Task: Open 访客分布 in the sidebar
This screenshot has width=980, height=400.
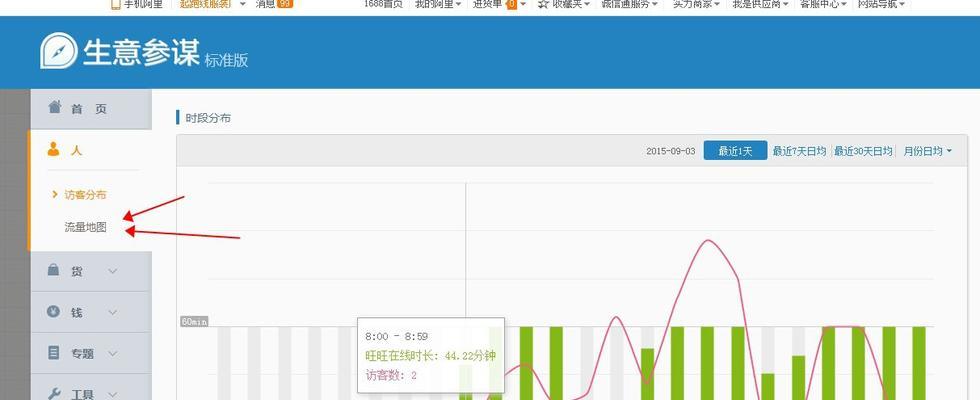Action: [85, 194]
